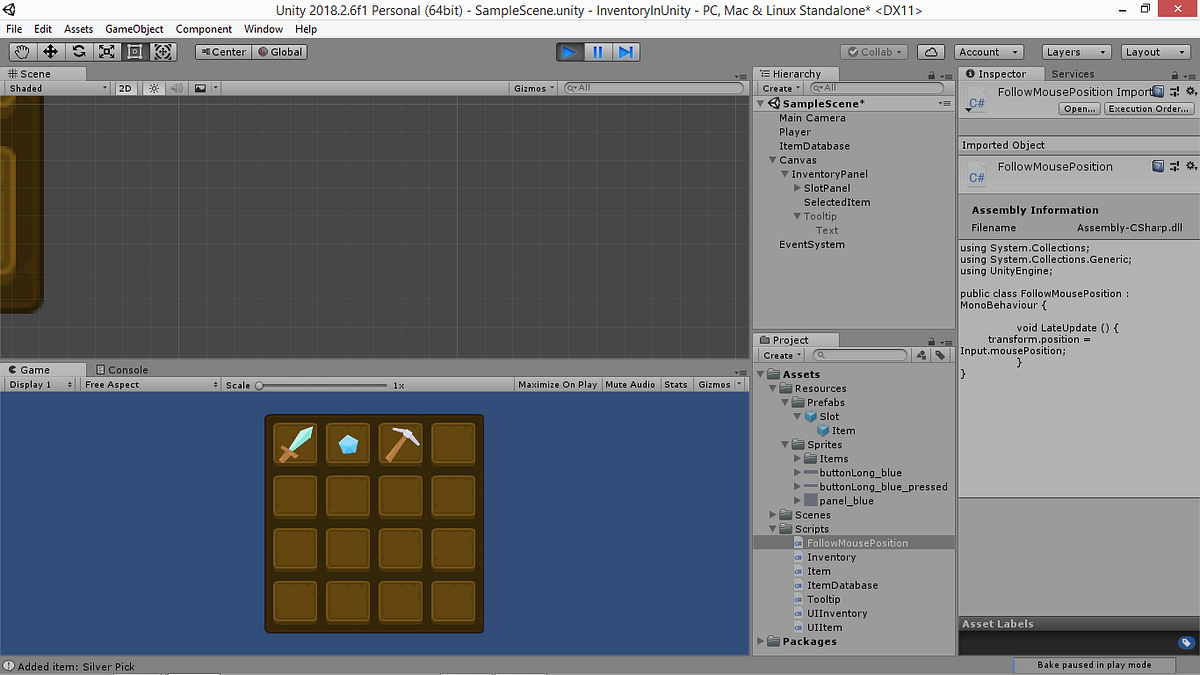
Task: Click the Center pivot button
Action: coord(221,51)
